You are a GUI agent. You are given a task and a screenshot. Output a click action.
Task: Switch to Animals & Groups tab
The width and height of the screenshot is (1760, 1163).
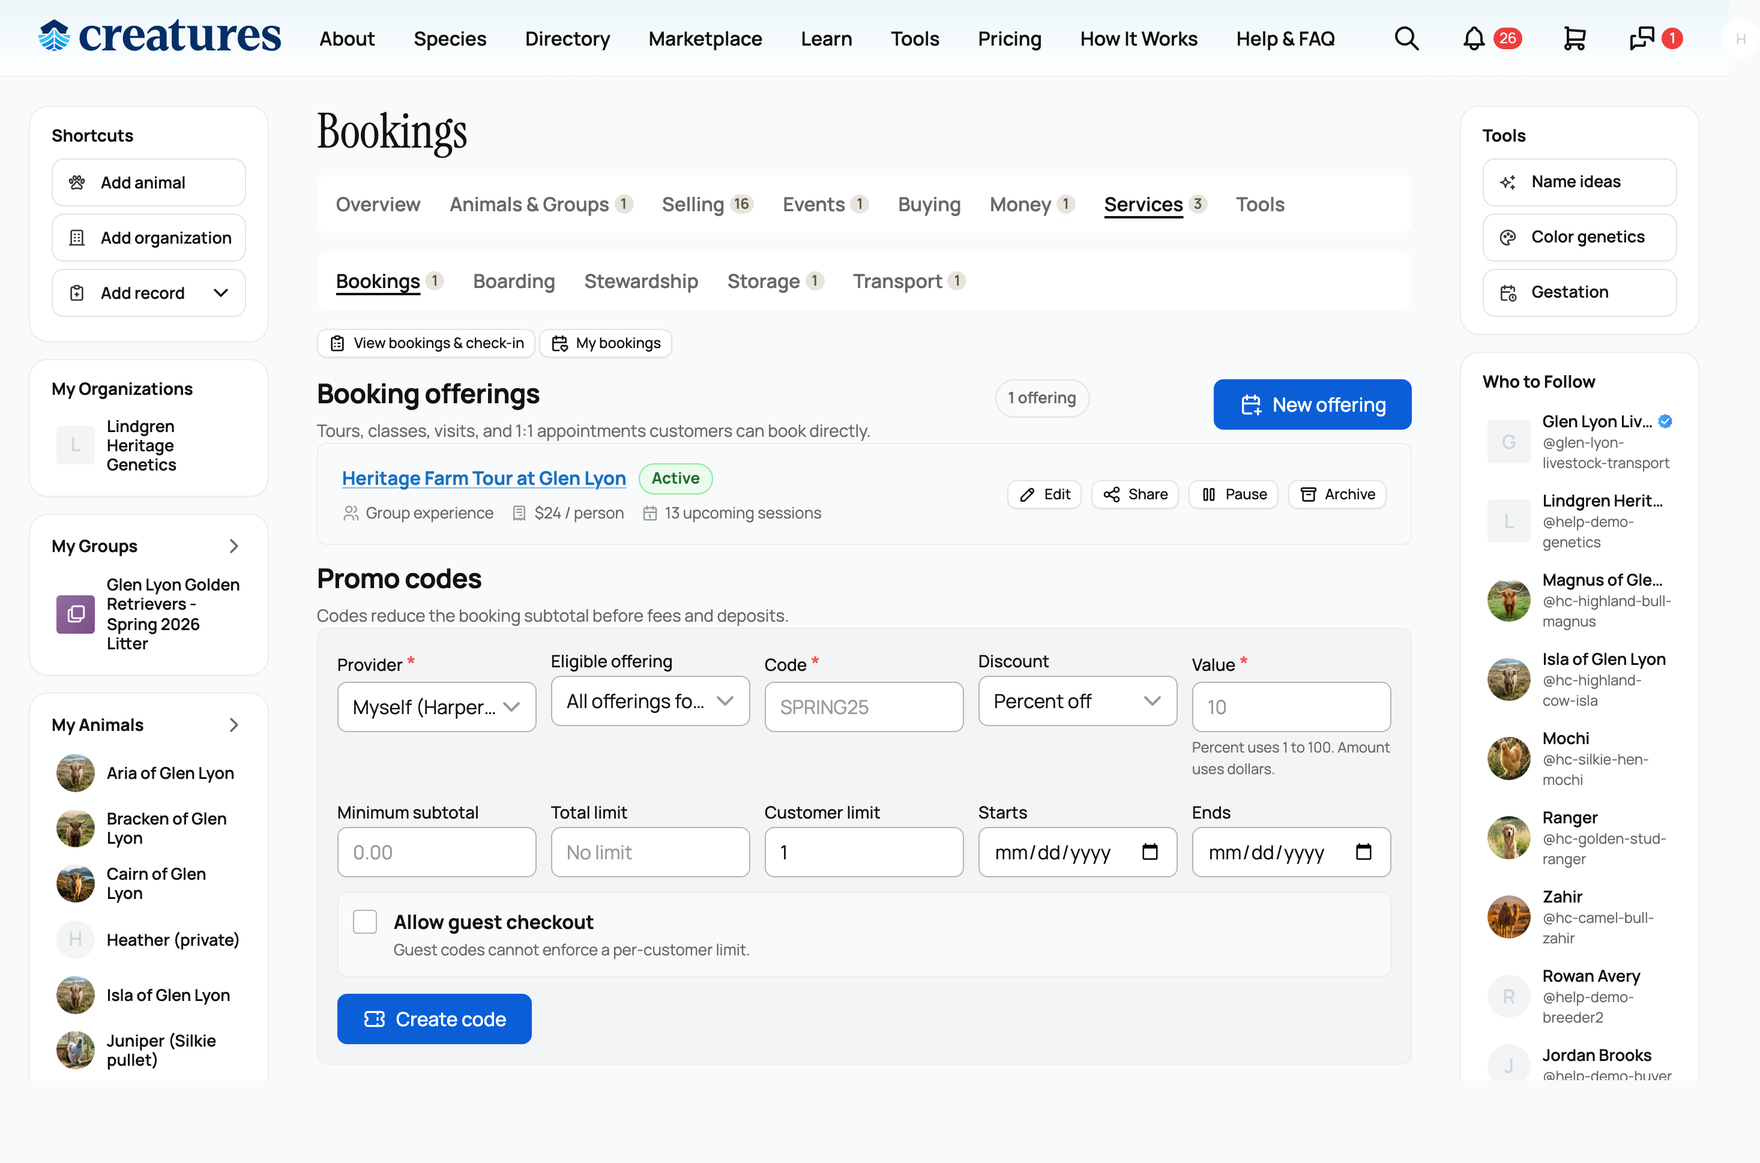541,205
